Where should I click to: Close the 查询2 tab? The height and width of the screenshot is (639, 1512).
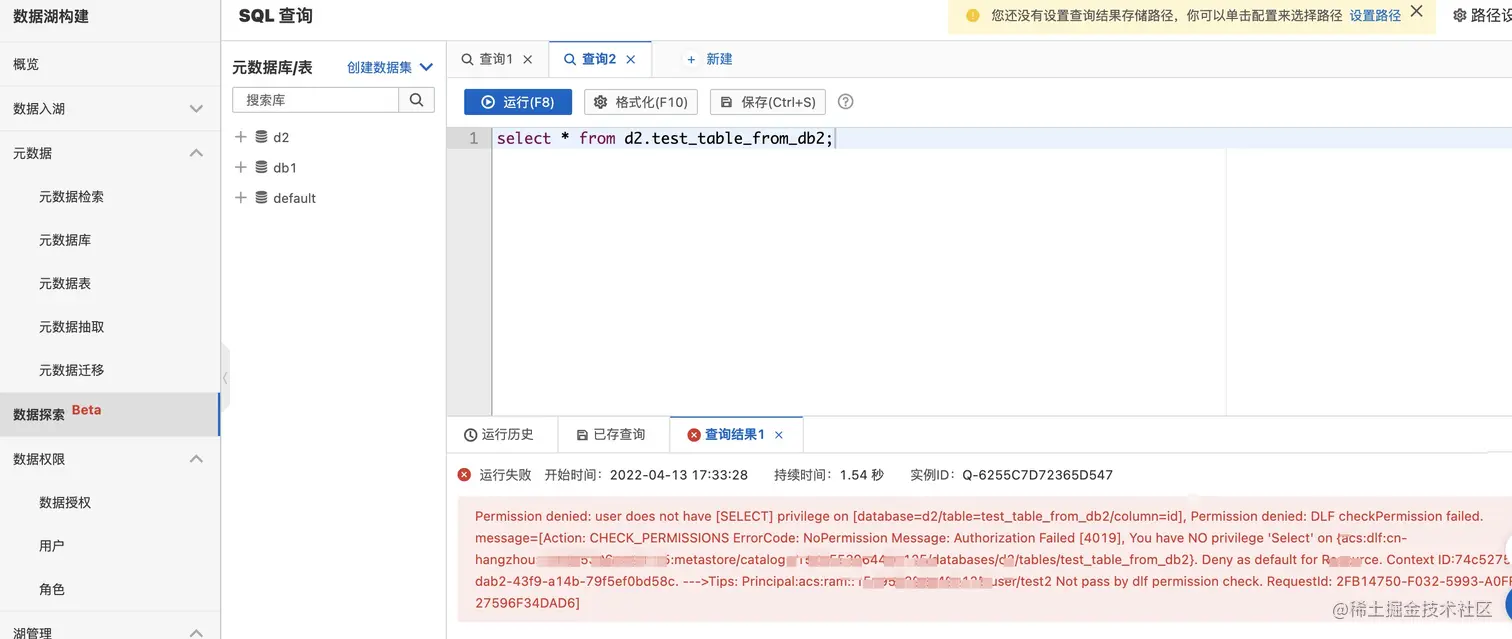tap(631, 60)
